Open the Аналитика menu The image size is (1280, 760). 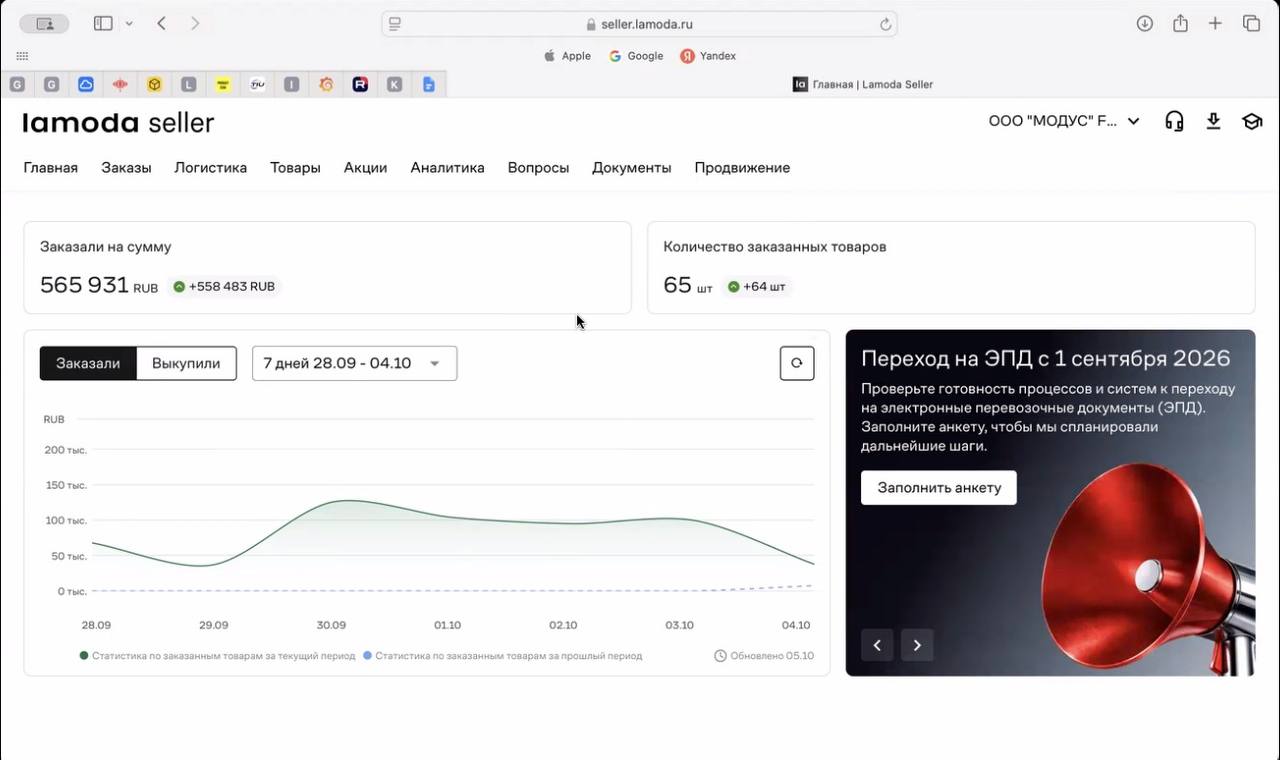(x=447, y=168)
